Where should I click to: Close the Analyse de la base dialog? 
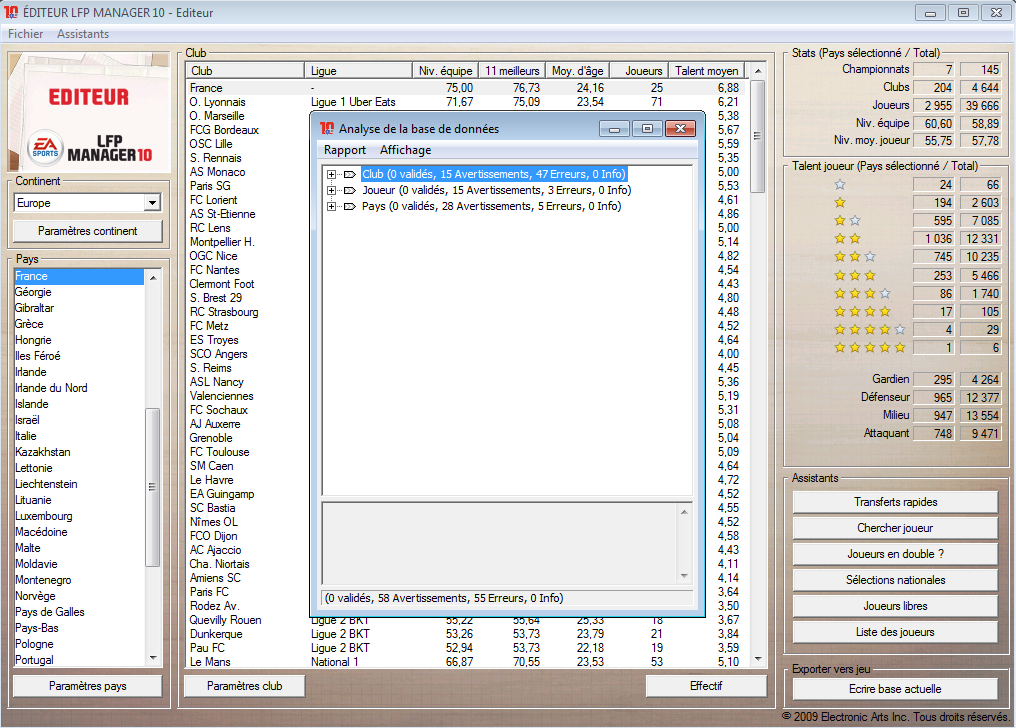(x=680, y=129)
